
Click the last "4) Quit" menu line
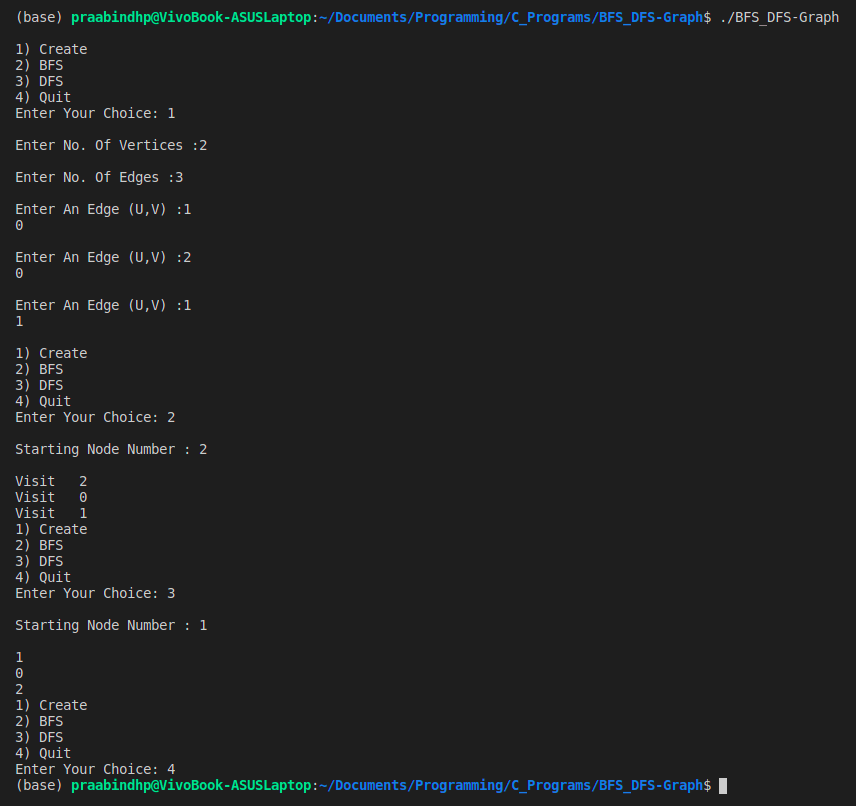(43, 753)
